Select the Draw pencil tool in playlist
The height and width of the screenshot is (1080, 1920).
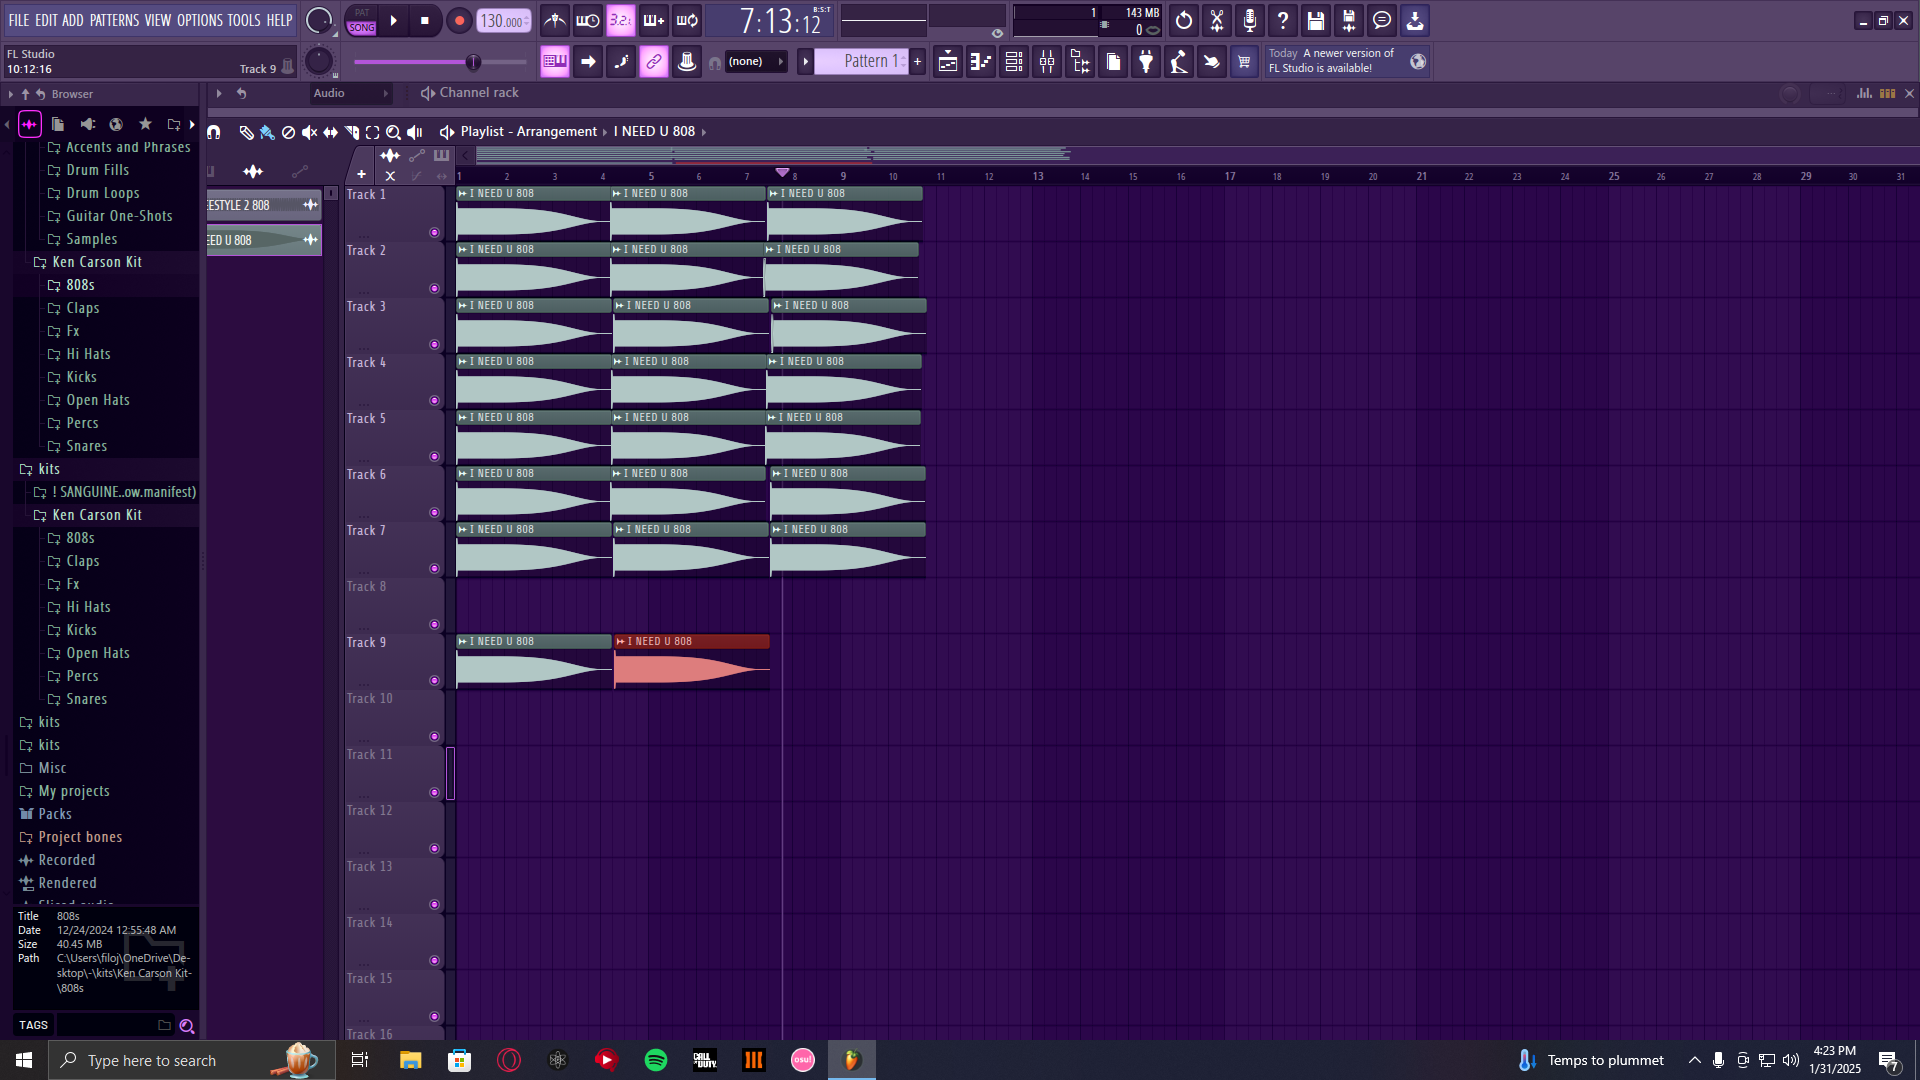[x=246, y=132]
